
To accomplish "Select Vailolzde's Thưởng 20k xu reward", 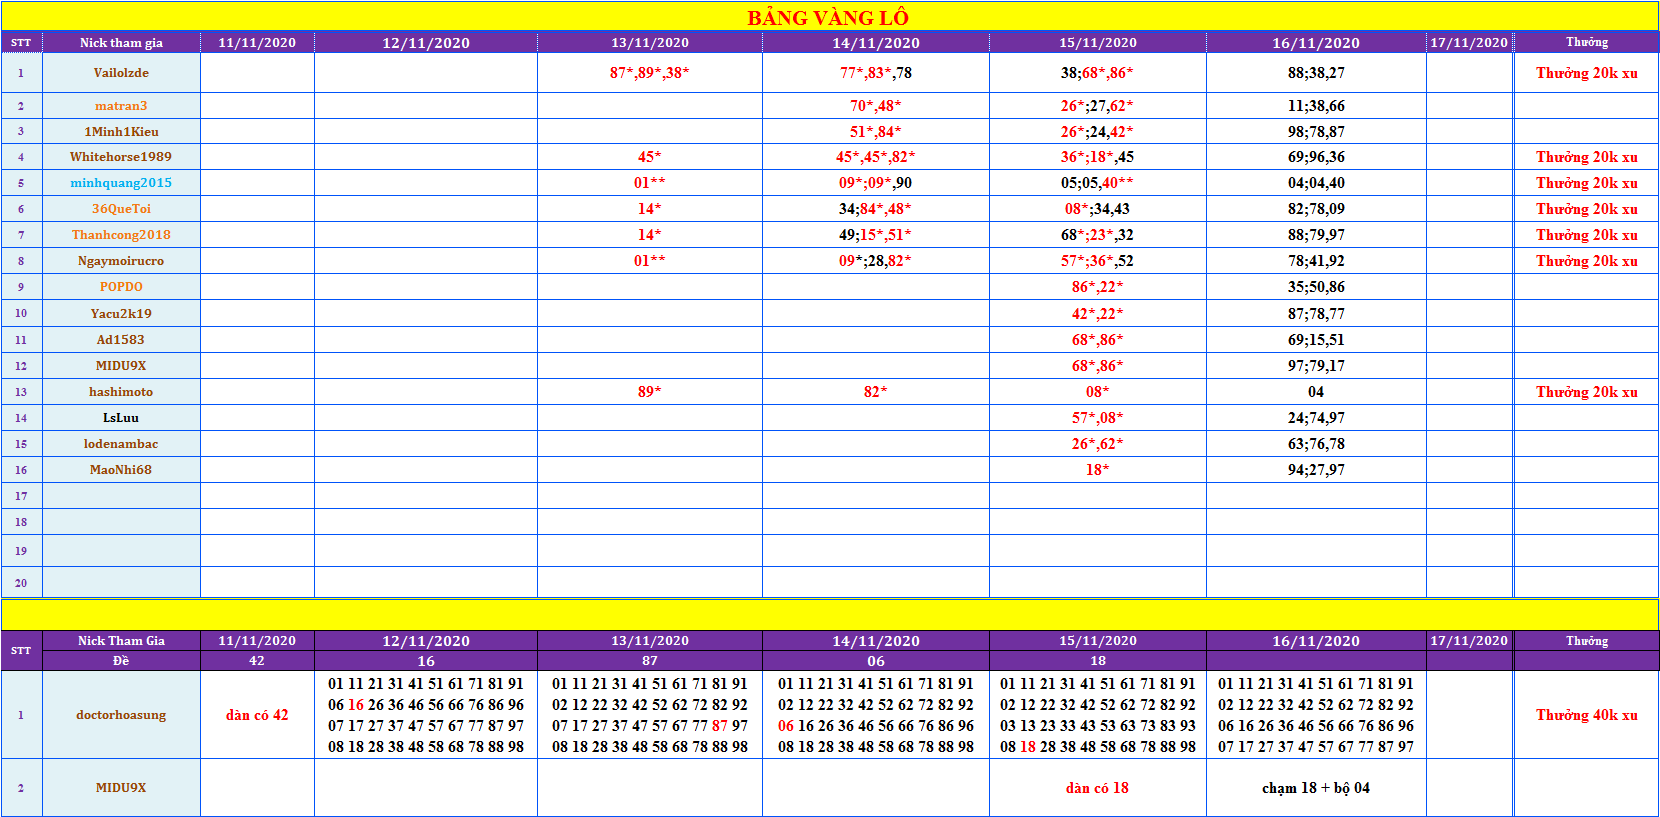I will click(1586, 73).
